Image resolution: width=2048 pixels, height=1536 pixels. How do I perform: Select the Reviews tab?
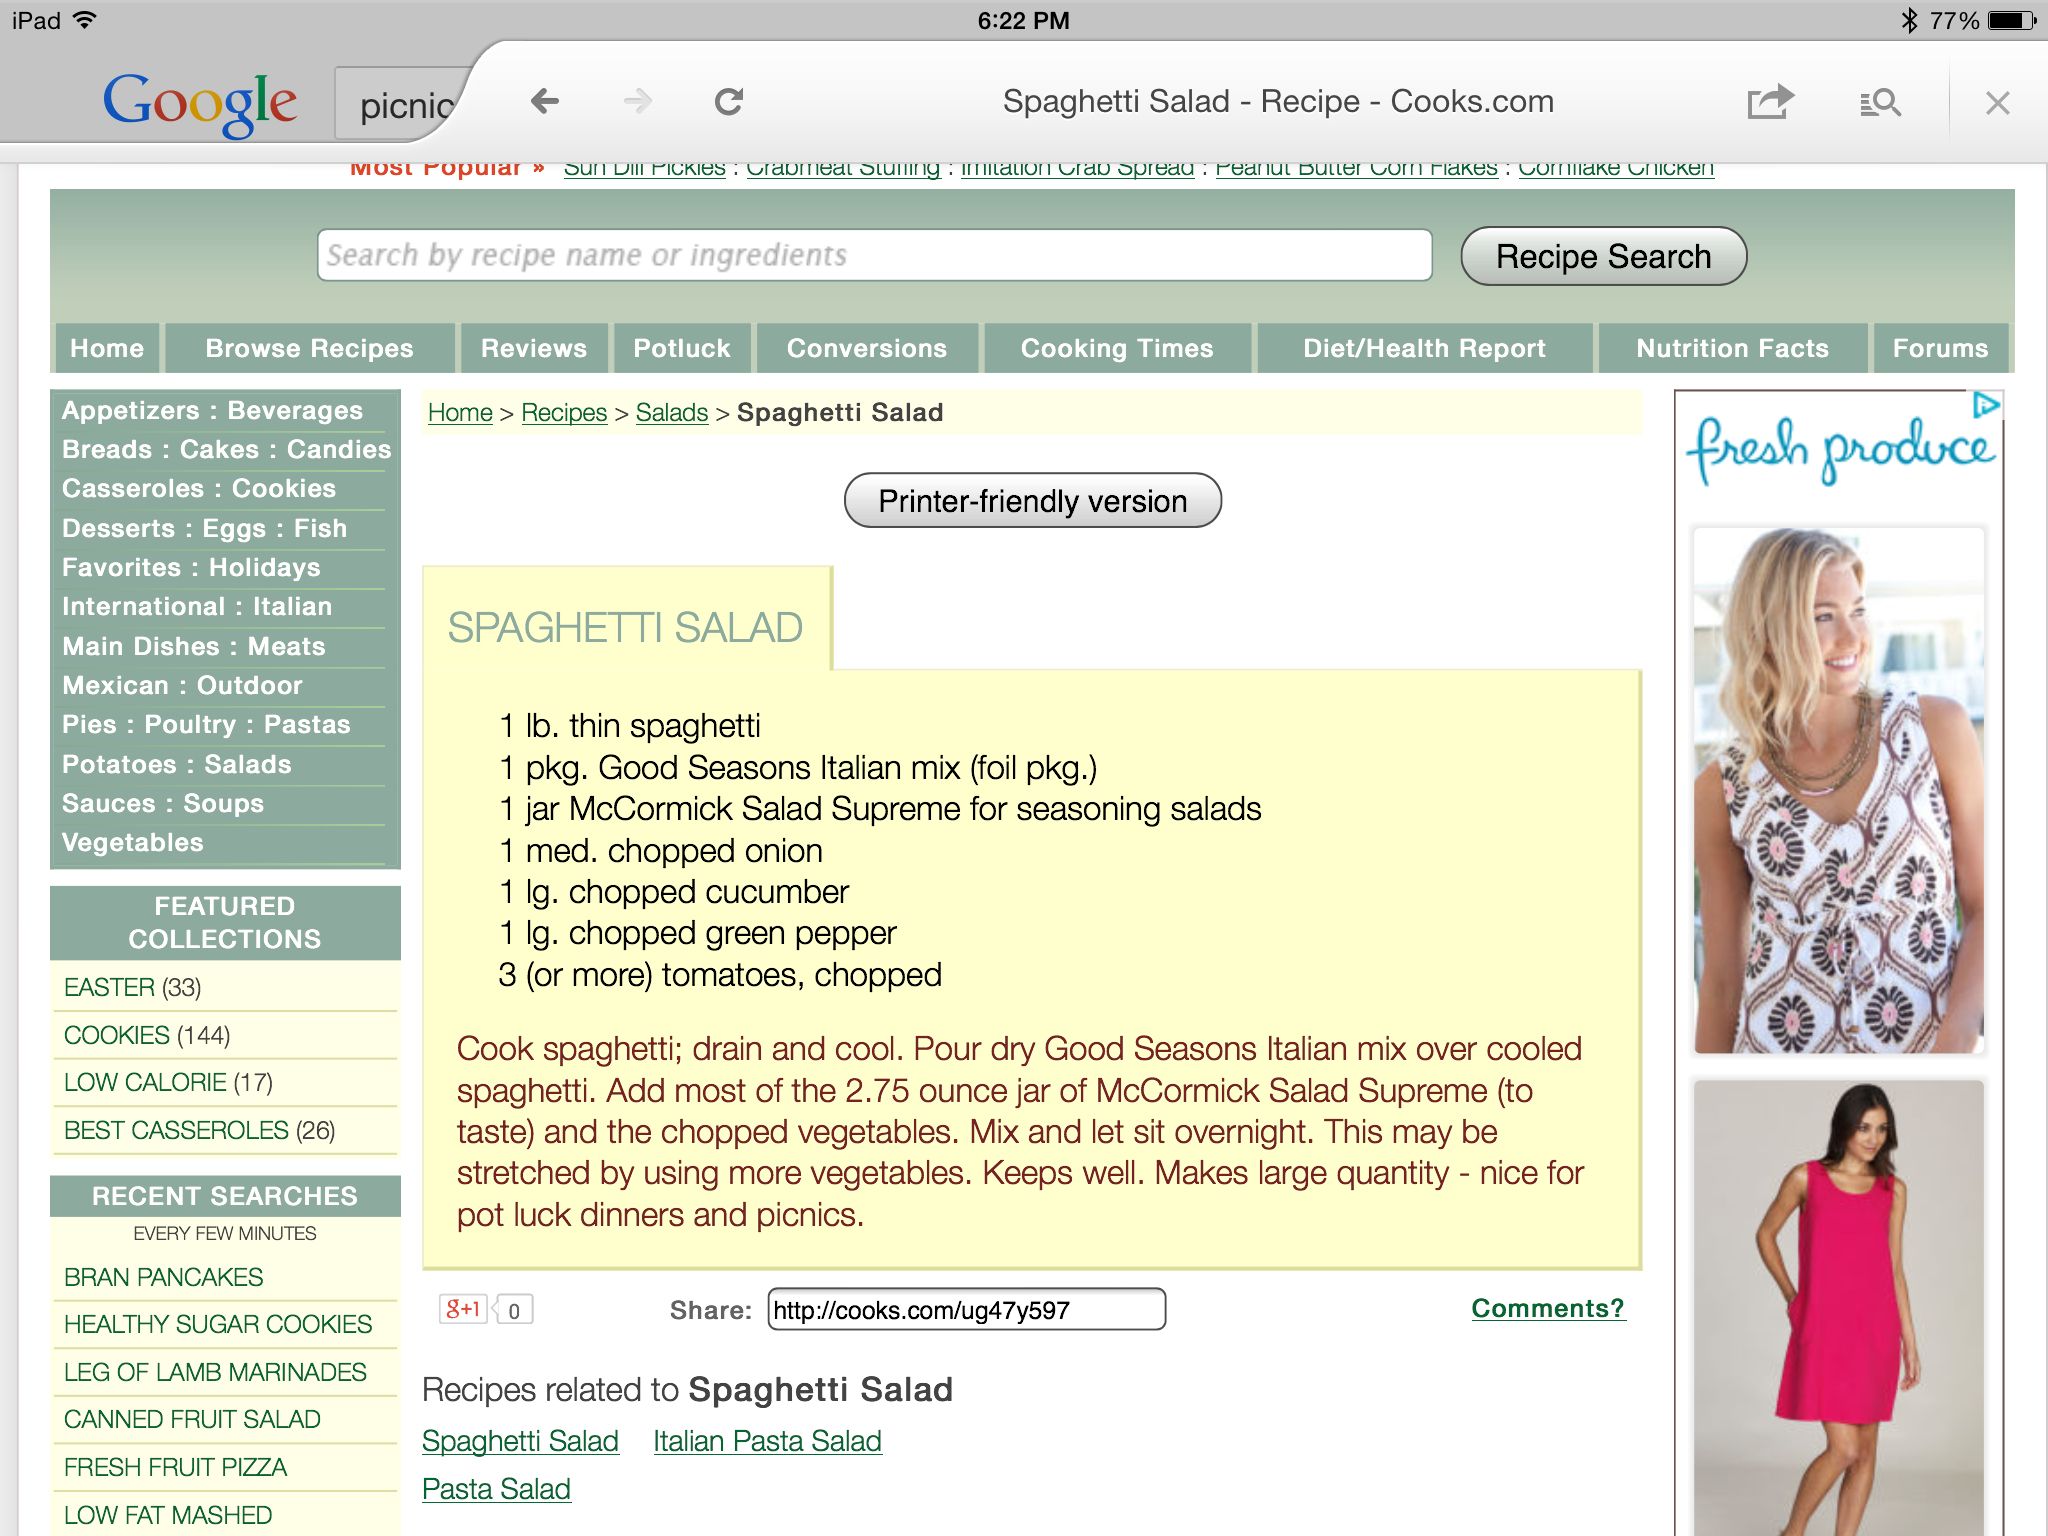[534, 349]
